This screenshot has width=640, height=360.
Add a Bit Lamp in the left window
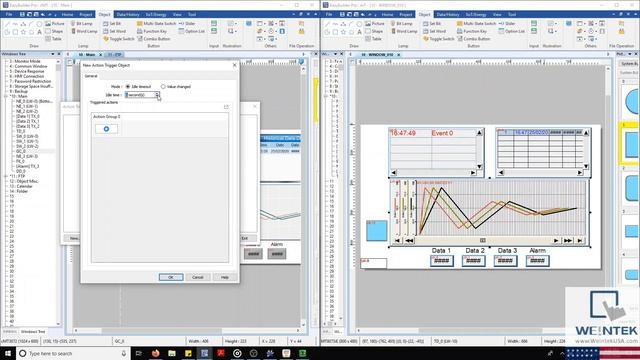point(82,24)
